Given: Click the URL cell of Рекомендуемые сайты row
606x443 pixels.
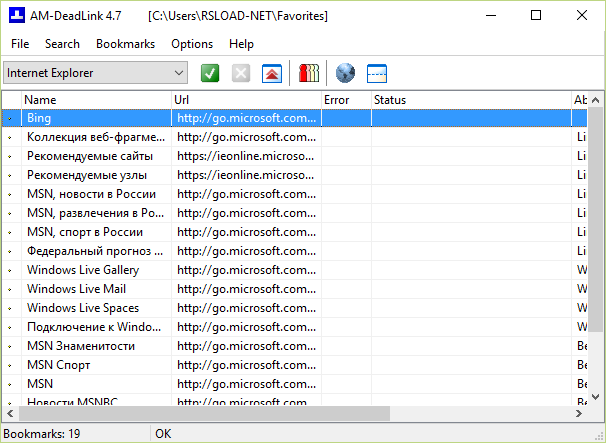Looking at the screenshot, I should 246,156.
